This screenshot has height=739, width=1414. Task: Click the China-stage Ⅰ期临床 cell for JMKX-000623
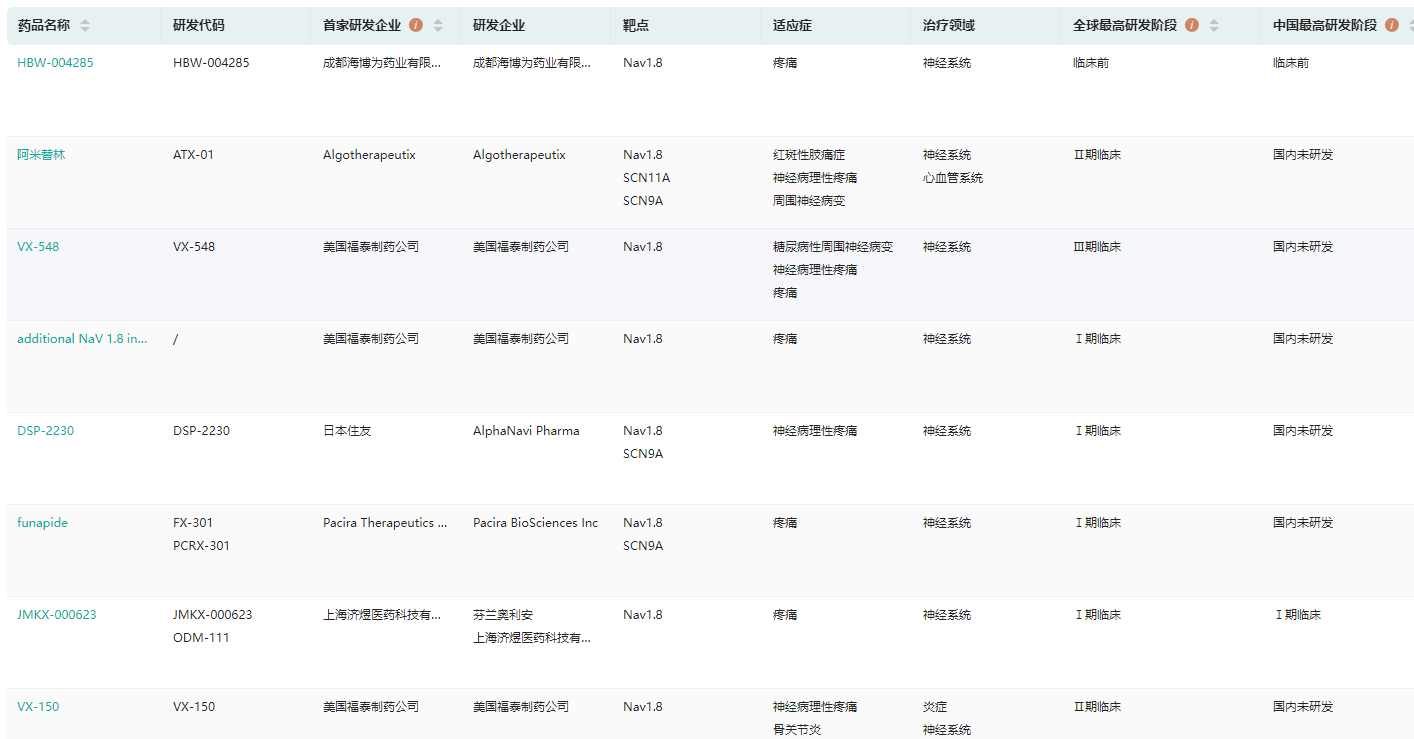click(1297, 615)
